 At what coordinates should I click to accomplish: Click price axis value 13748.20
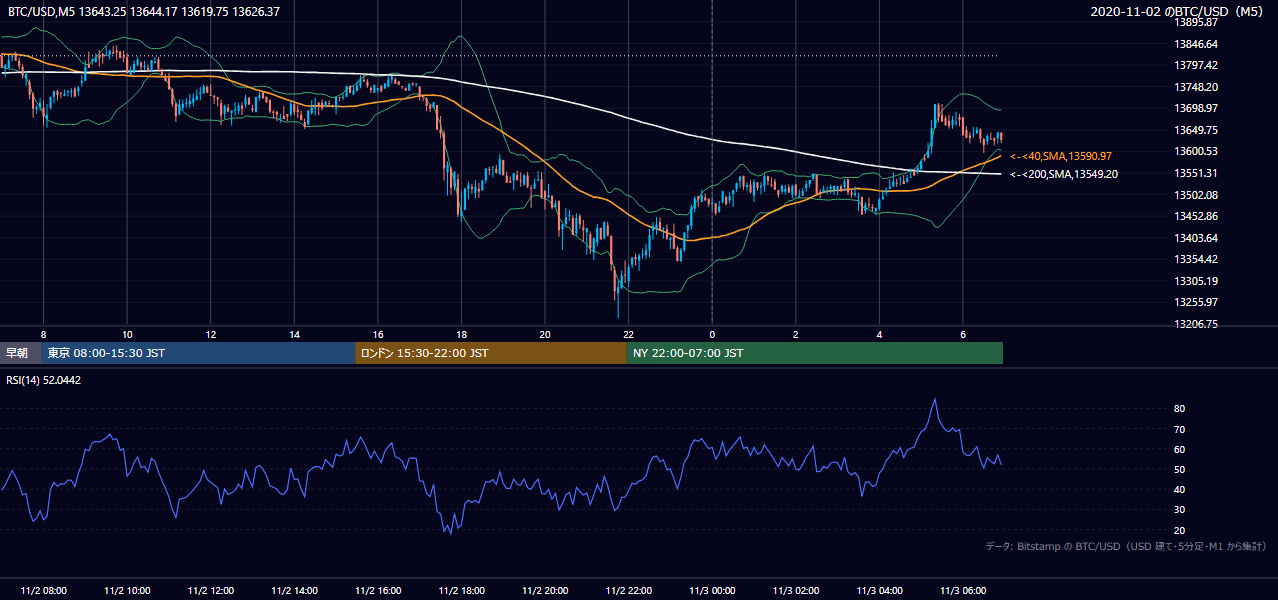pyautogui.click(x=1196, y=87)
